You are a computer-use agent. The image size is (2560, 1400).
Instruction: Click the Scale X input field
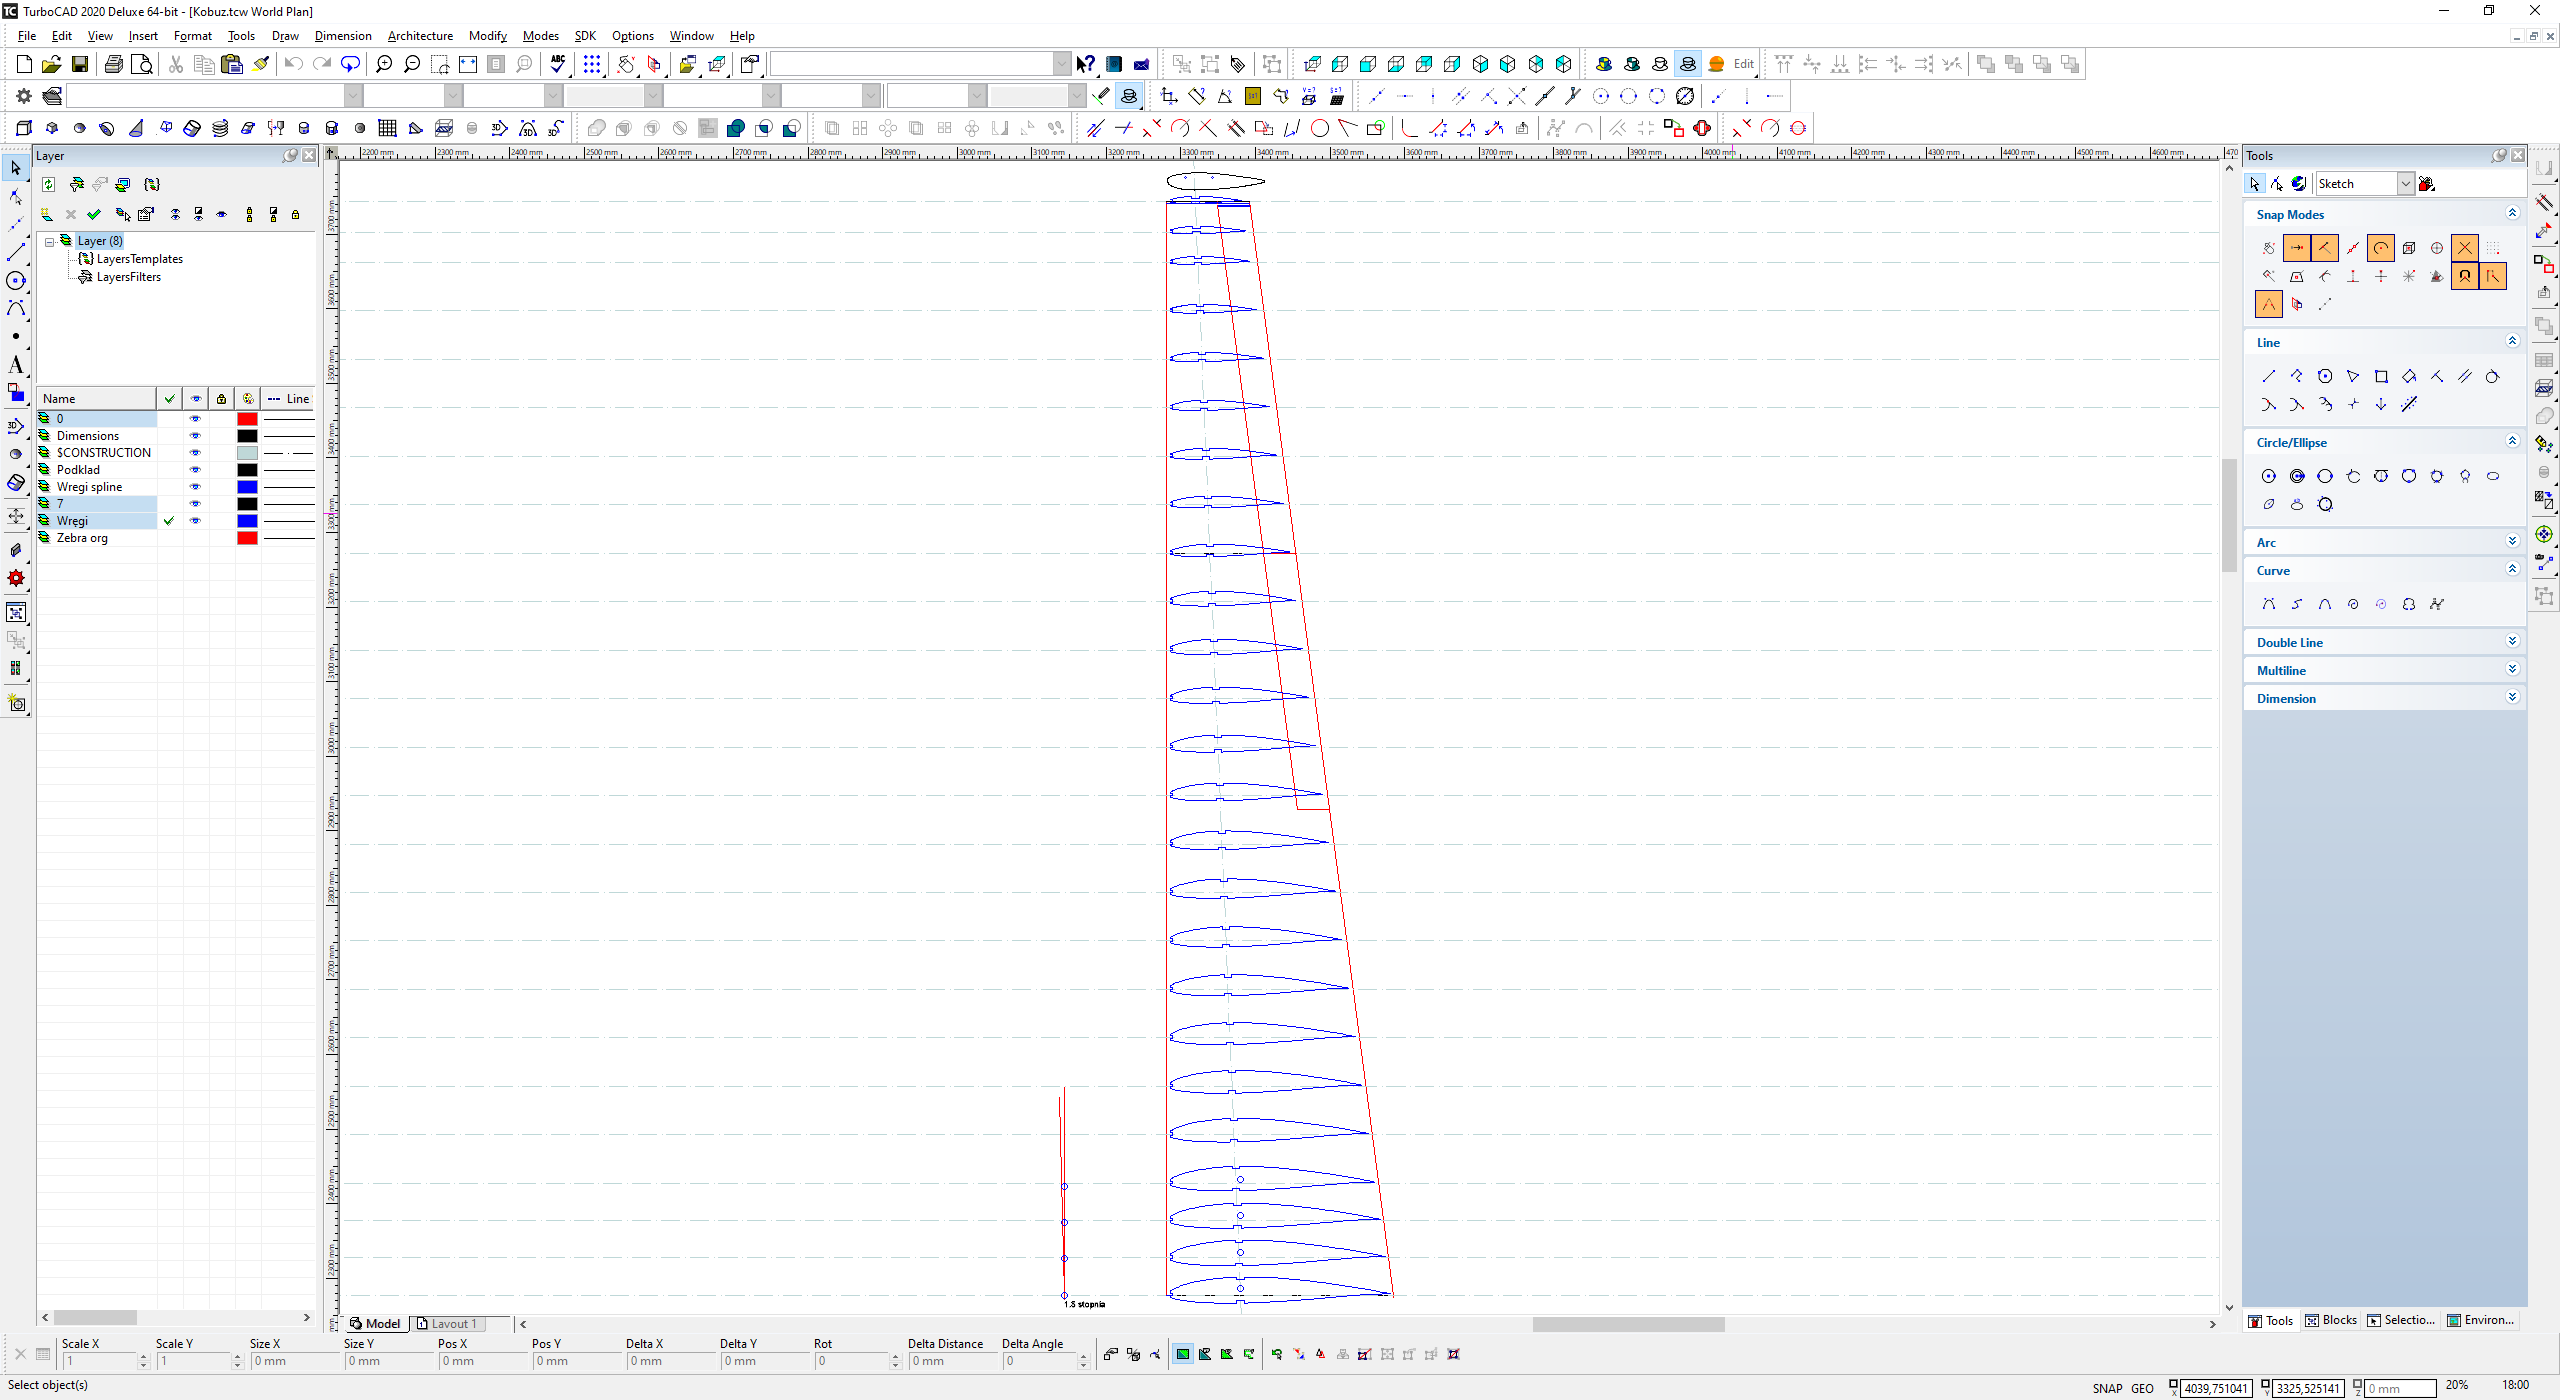pos(99,1361)
